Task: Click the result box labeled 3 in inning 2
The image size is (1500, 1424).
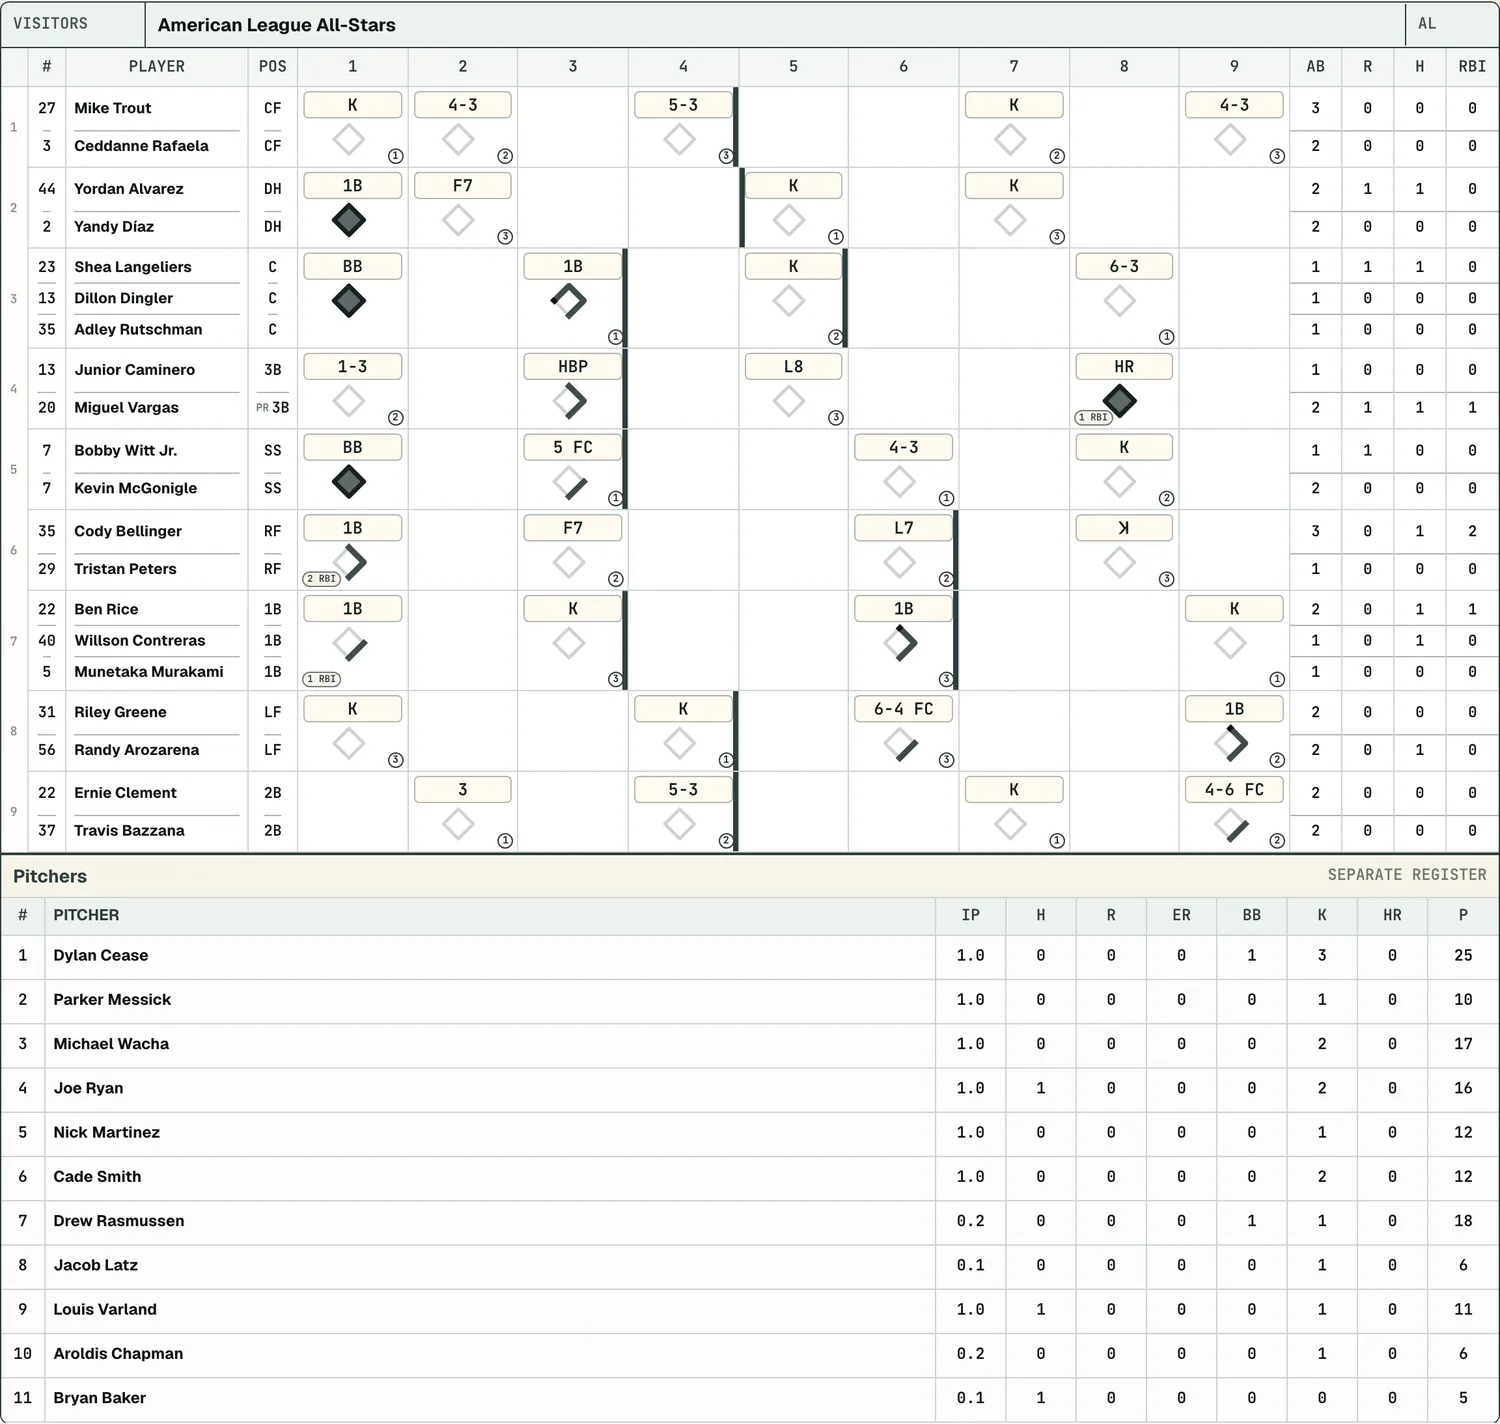Action: 462,790
